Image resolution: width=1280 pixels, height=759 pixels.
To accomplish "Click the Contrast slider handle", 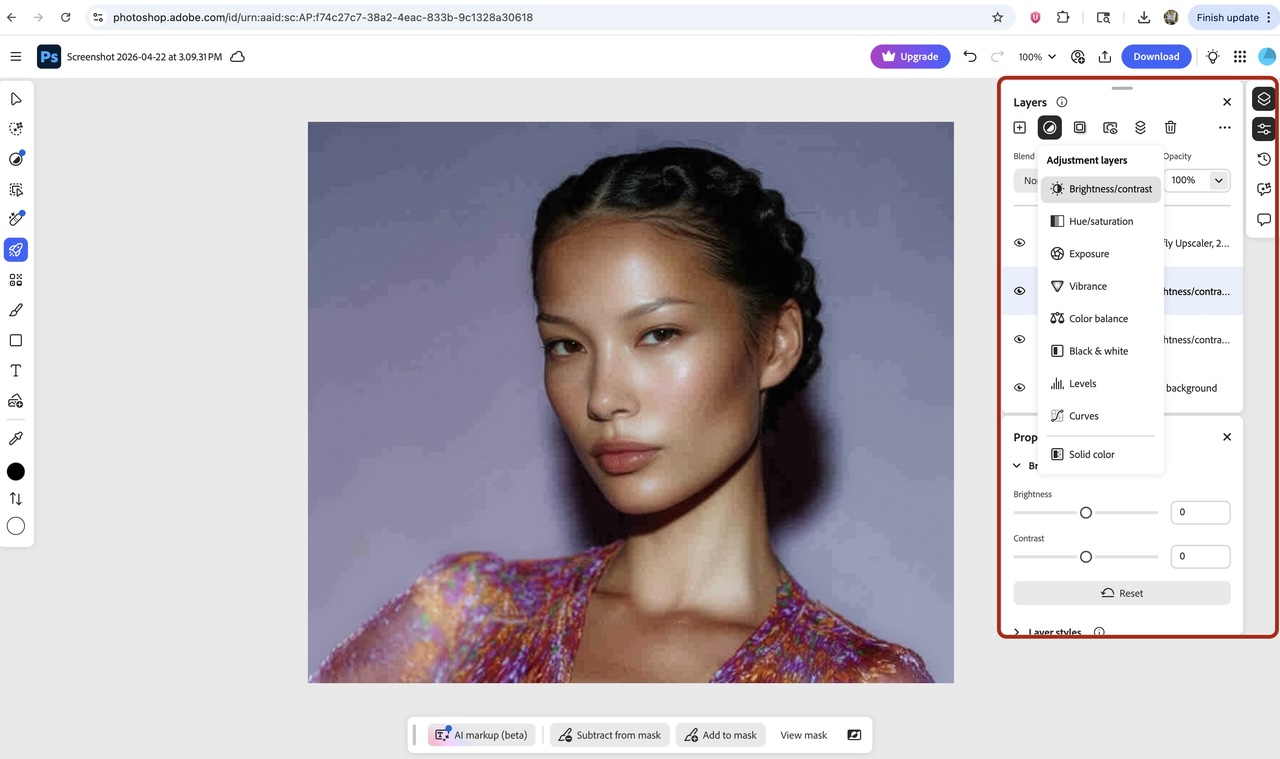I will click(1086, 557).
